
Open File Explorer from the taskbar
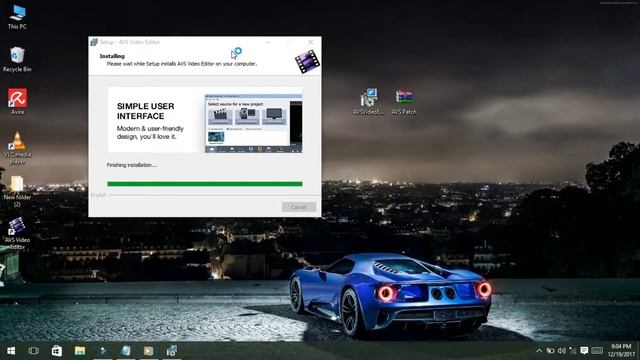click(80, 351)
